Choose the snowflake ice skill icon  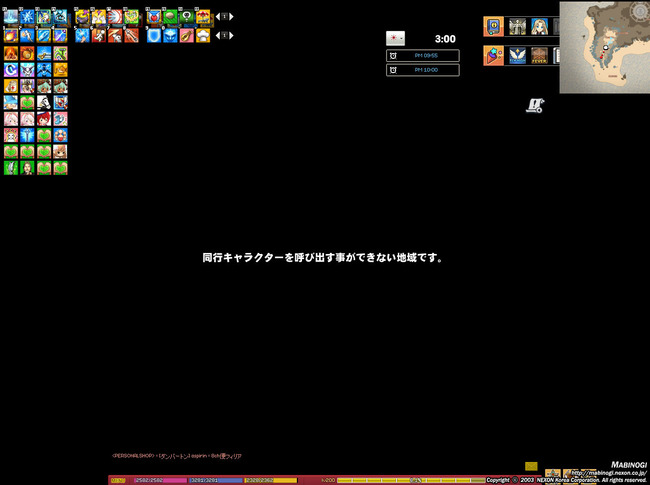(27, 17)
